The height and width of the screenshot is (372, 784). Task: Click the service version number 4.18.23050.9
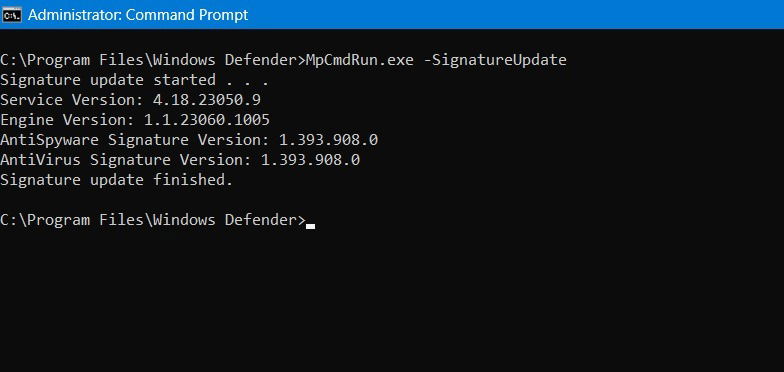[207, 100]
